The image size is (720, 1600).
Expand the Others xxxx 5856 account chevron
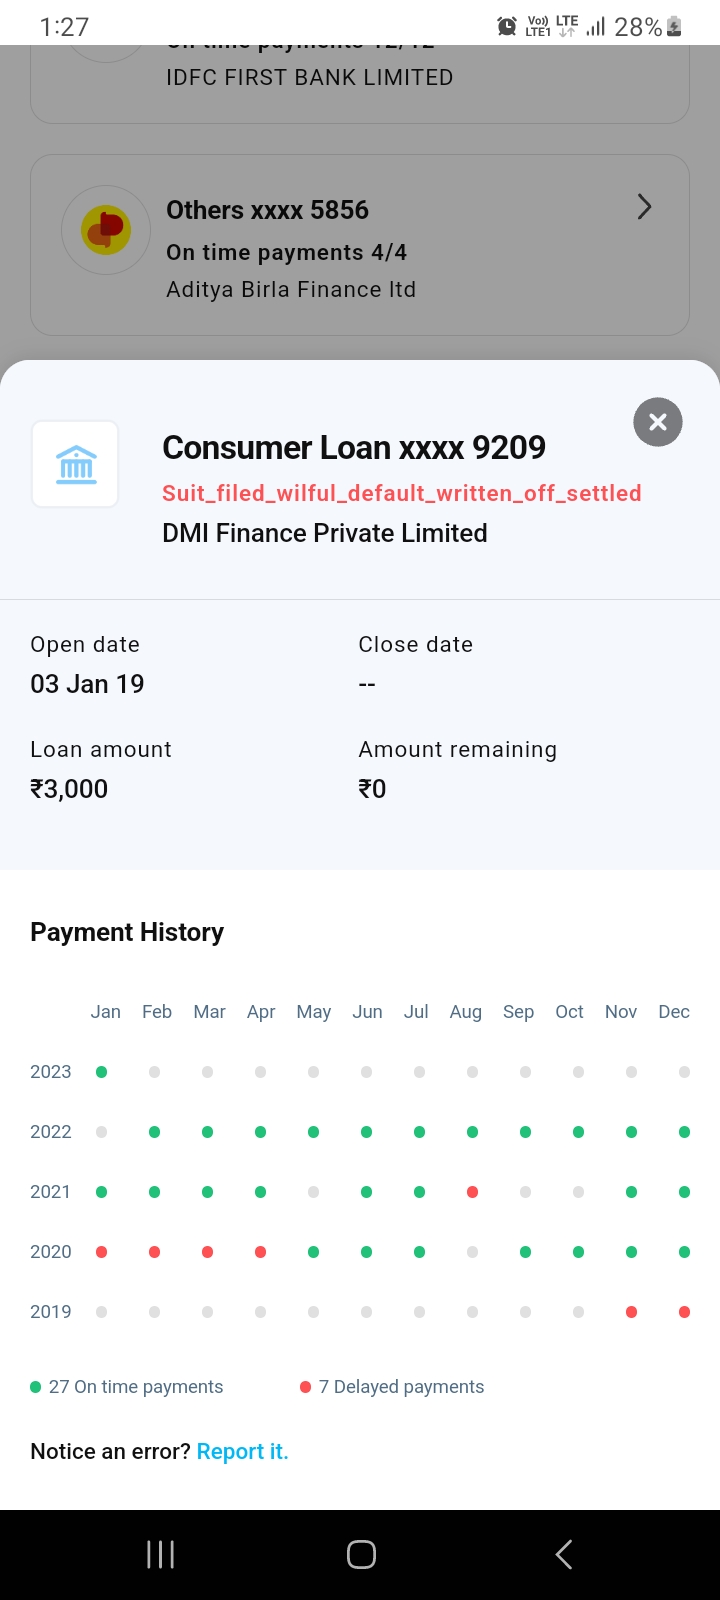pos(645,207)
